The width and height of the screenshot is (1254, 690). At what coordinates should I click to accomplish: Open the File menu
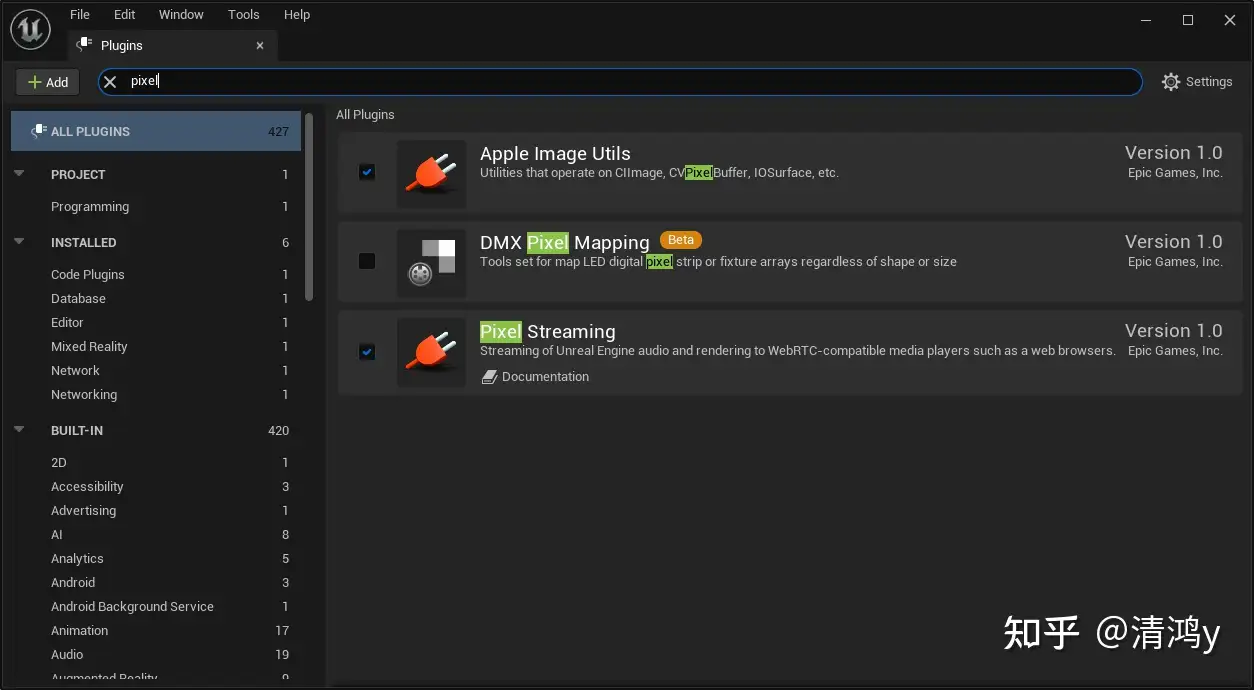click(80, 14)
